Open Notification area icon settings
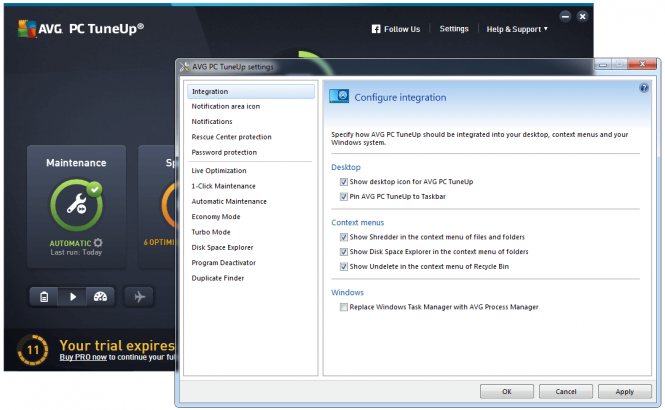This screenshot has width=665, height=410. (x=226, y=106)
